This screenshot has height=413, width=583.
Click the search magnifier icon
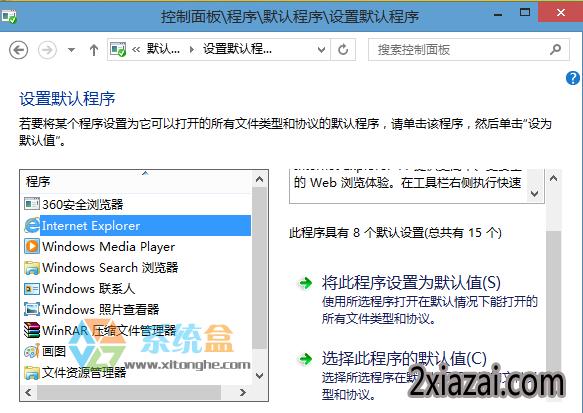point(555,49)
